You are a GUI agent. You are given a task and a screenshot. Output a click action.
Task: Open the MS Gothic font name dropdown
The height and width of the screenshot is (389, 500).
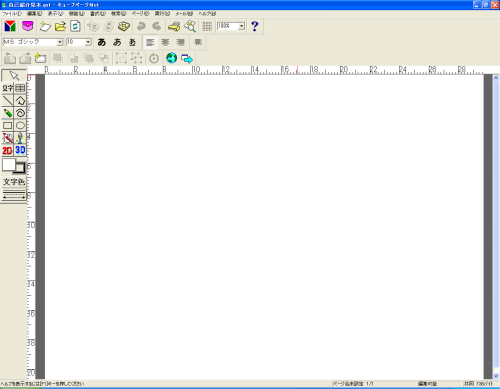coord(60,42)
